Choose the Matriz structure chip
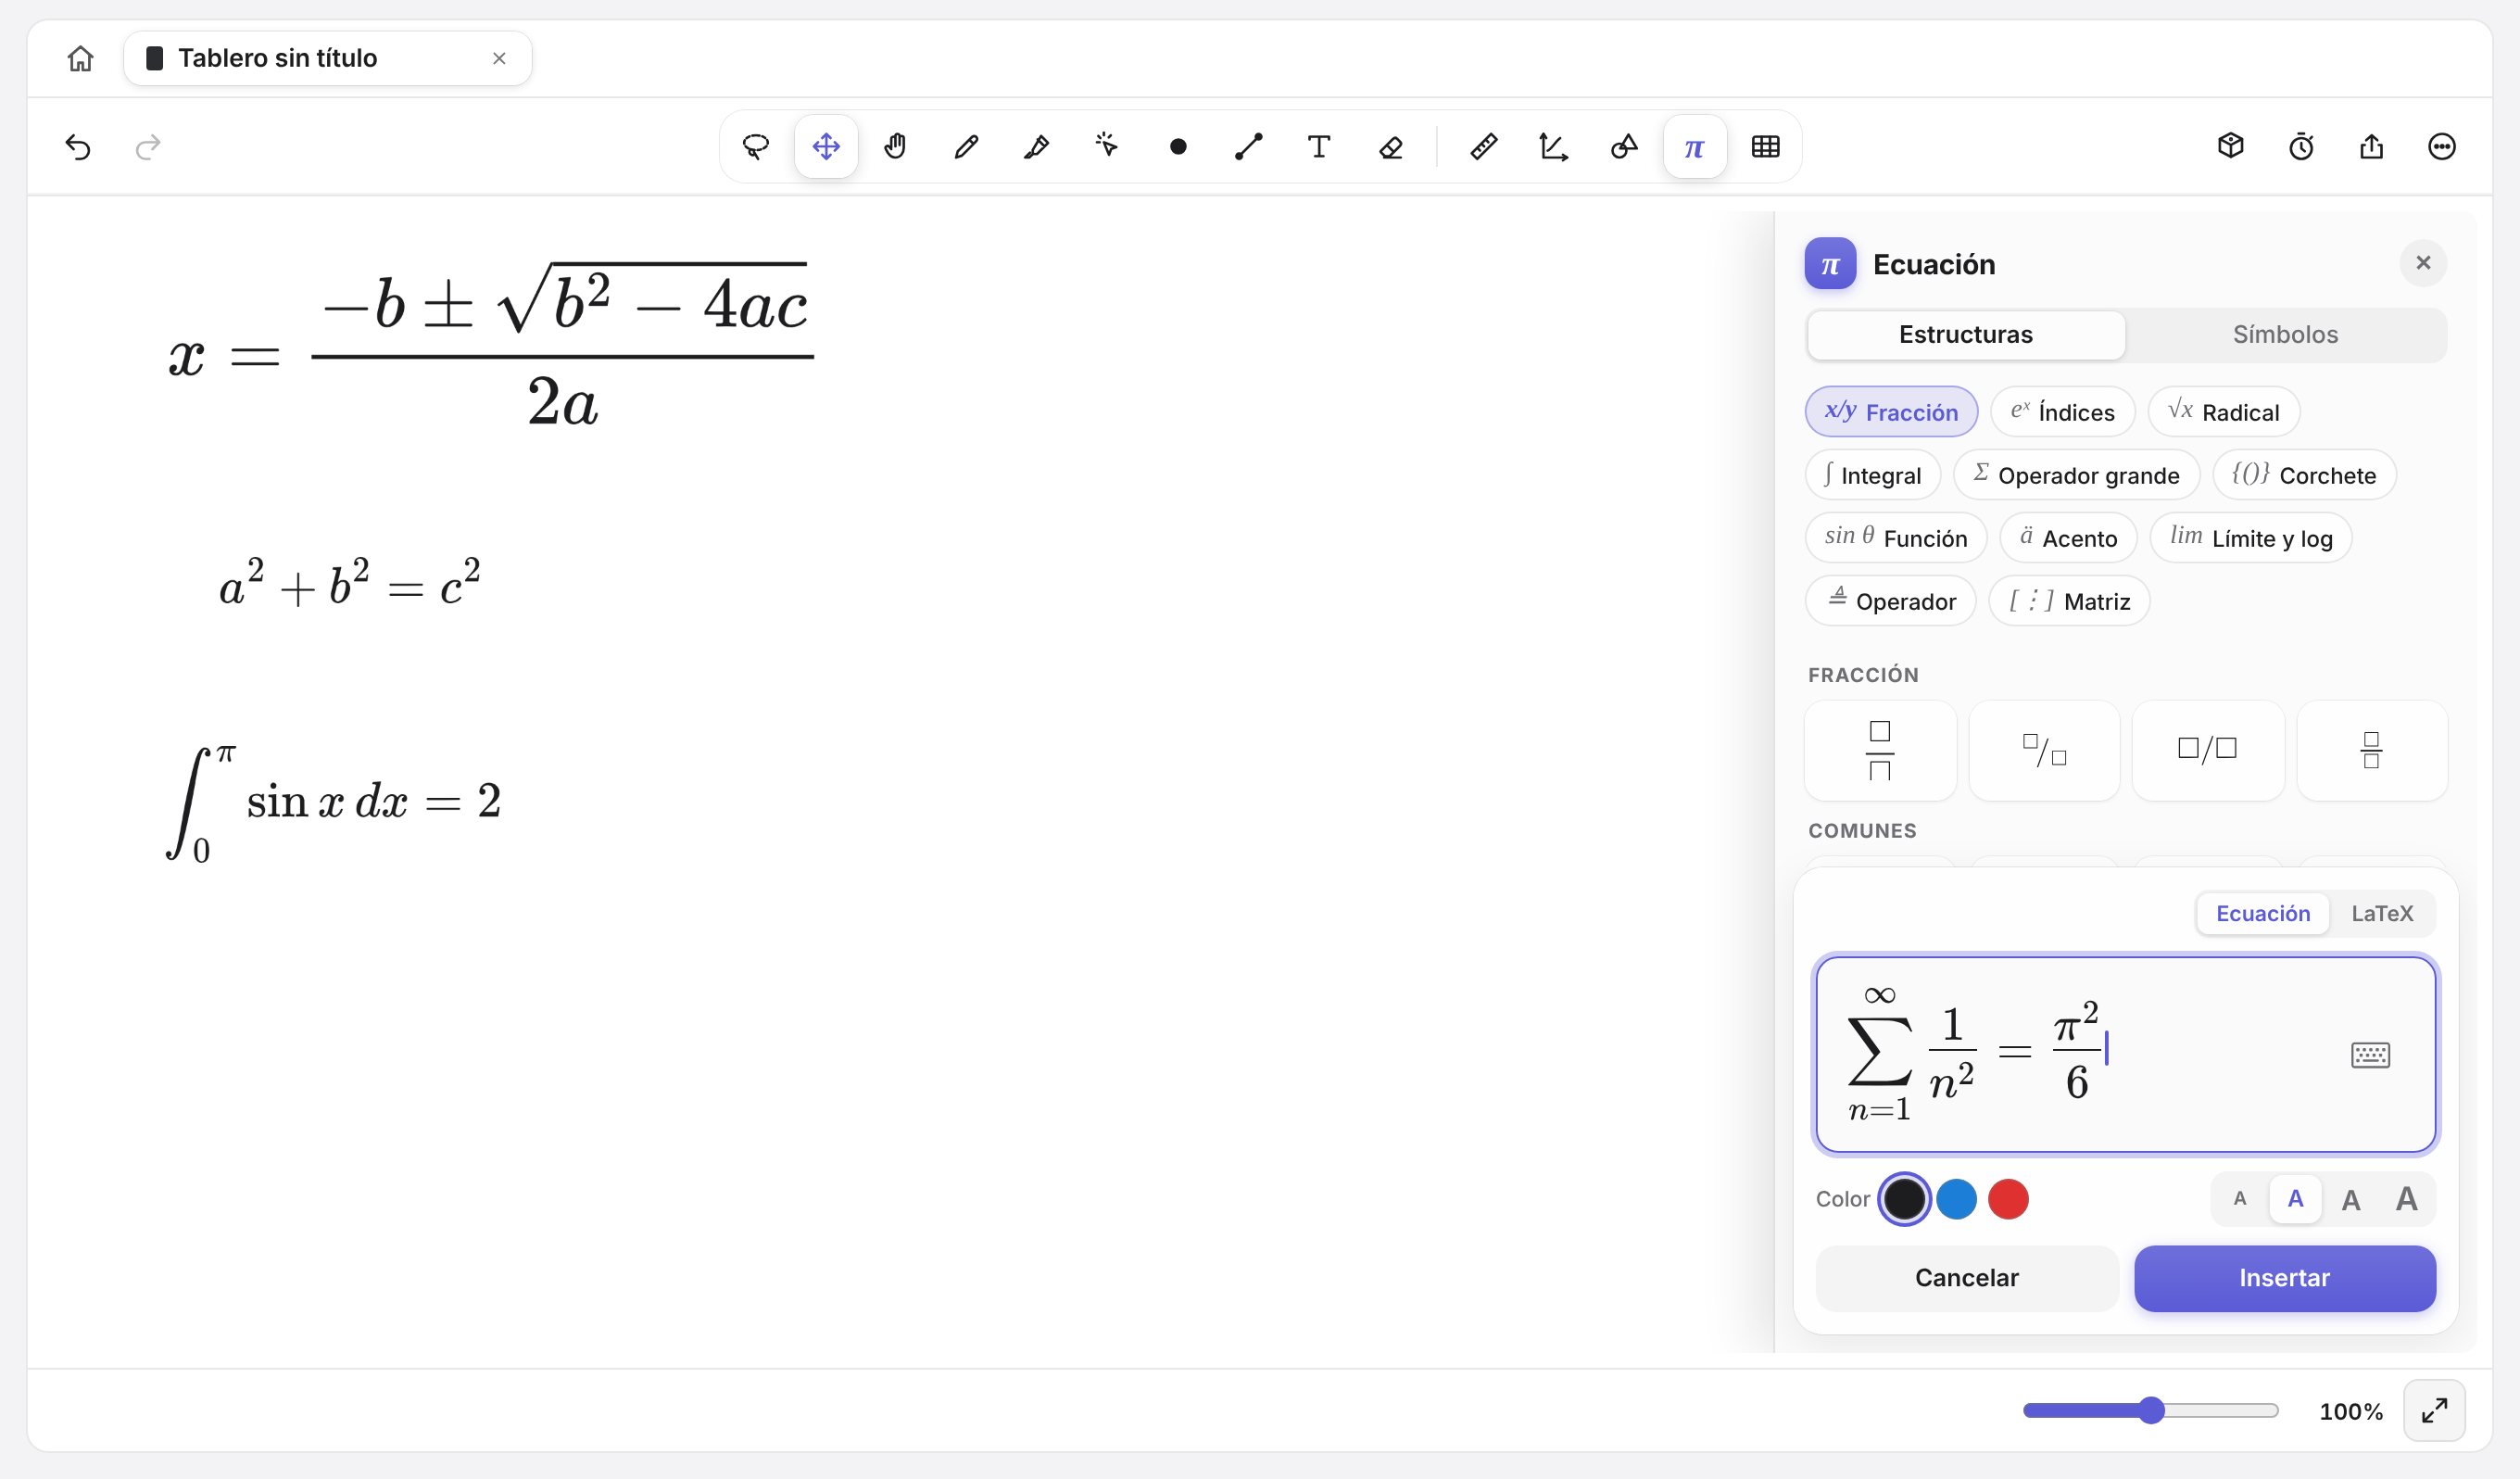 pos(2069,601)
